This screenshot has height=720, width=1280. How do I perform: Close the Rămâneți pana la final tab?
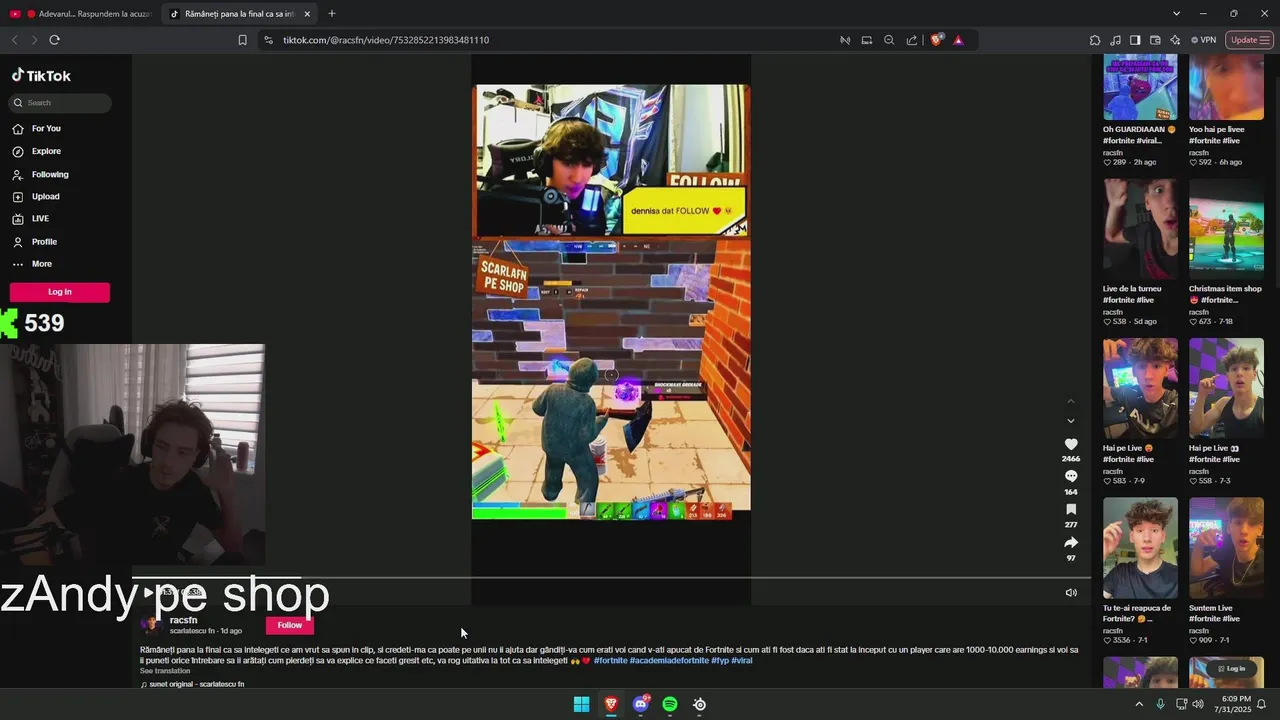tap(307, 14)
